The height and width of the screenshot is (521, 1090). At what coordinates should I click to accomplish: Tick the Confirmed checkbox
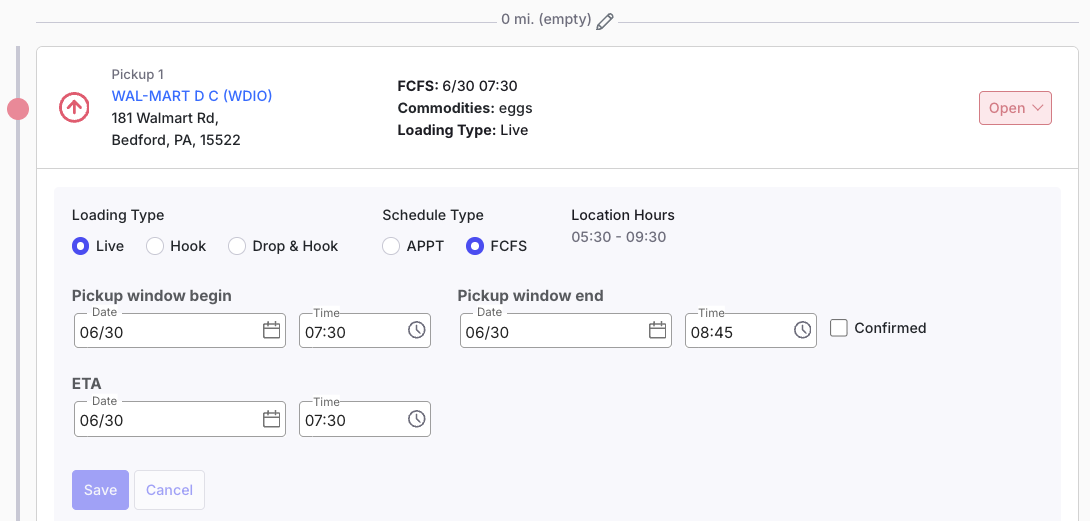click(839, 328)
